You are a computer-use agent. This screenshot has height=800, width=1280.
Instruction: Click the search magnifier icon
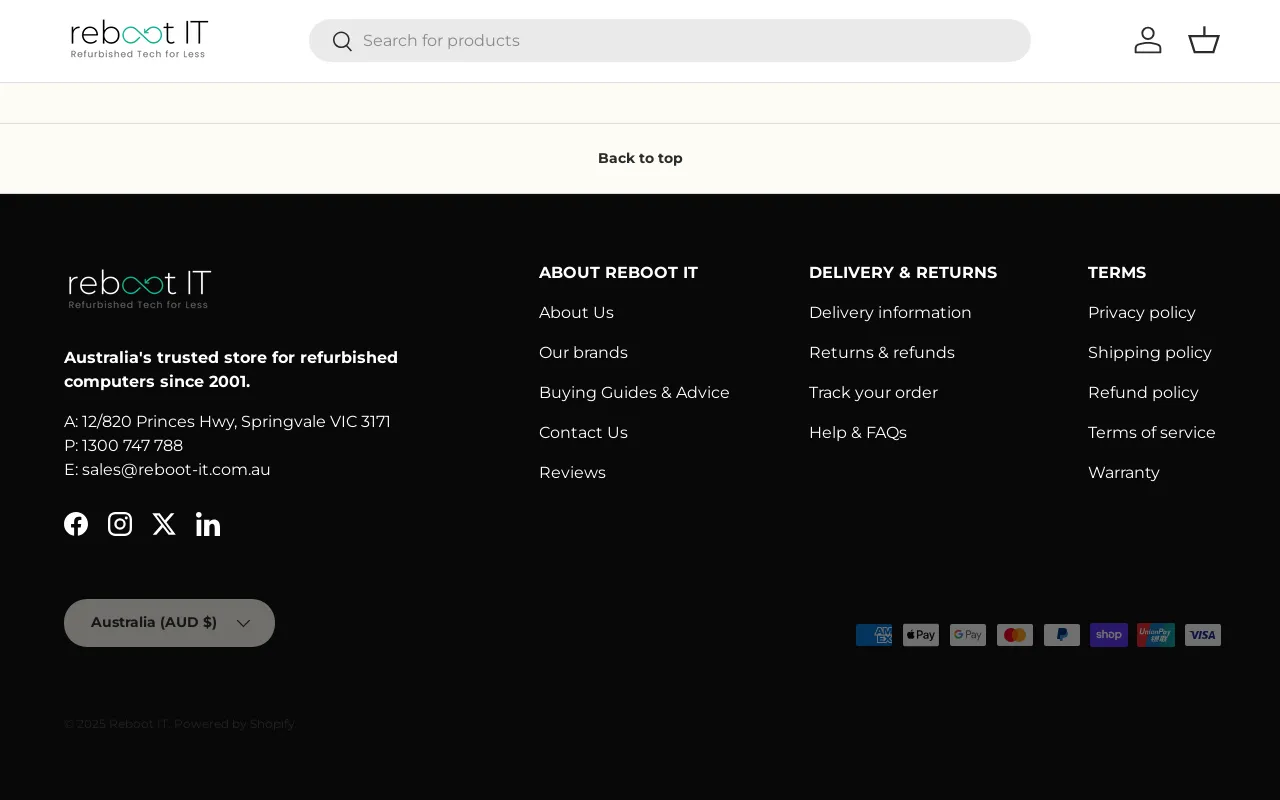[x=342, y=41]
